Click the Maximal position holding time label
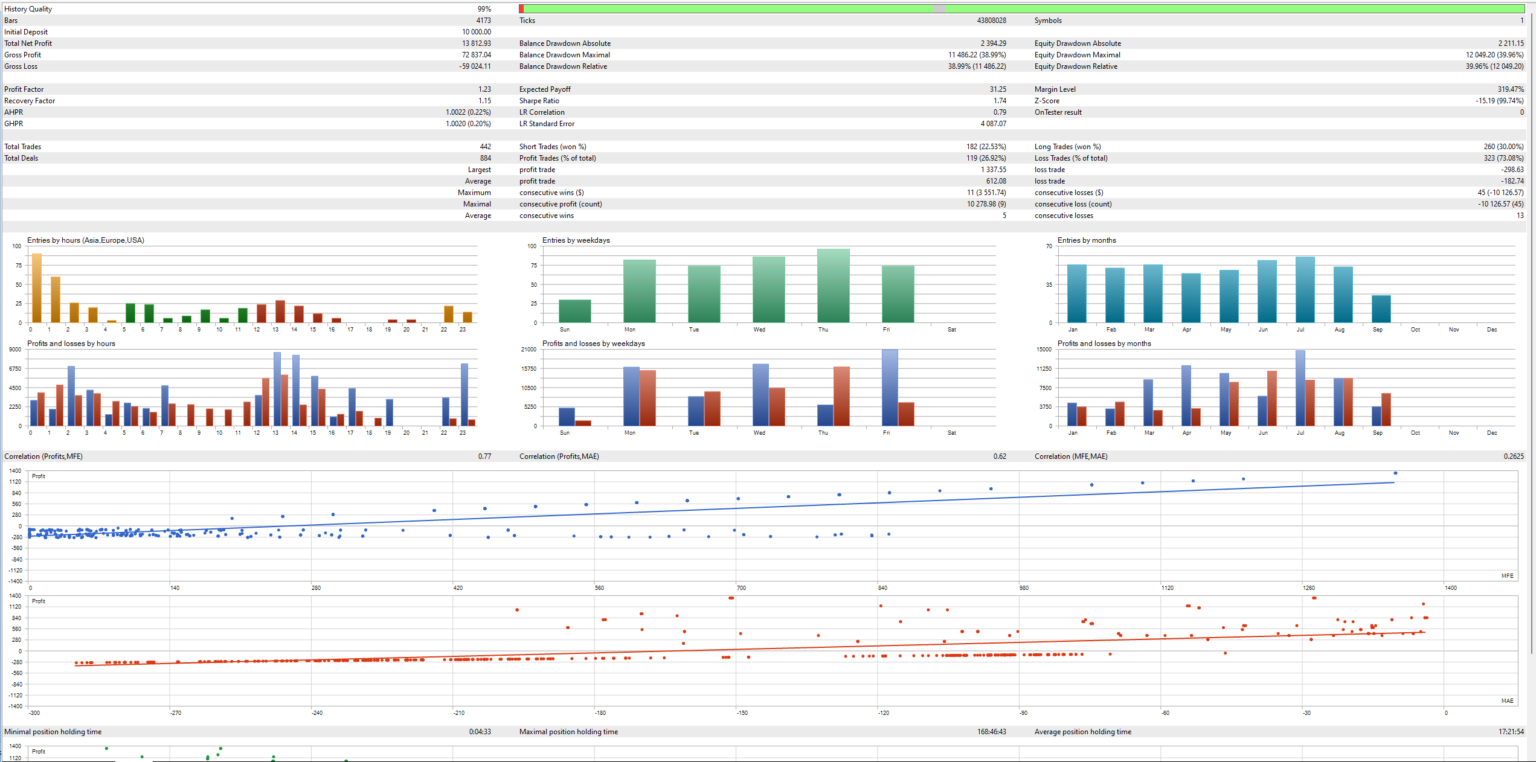1536x762 pixels. coord(568,732)
